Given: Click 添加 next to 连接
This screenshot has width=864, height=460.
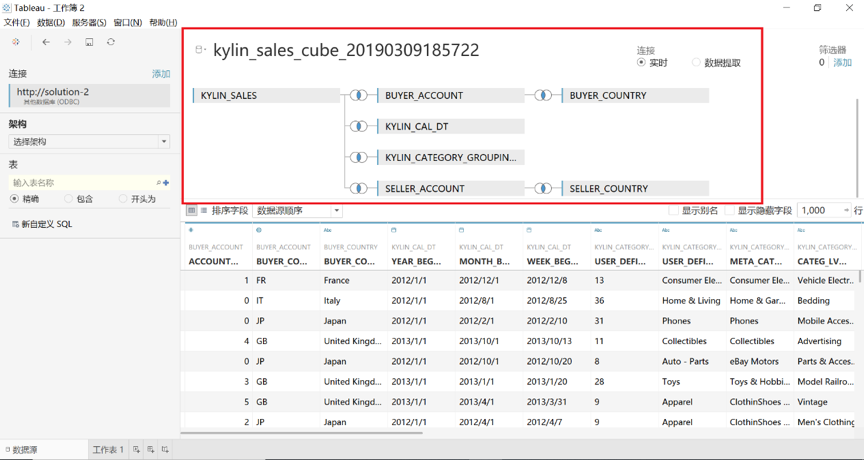Looking at the screenshot, I should point(161,74).
